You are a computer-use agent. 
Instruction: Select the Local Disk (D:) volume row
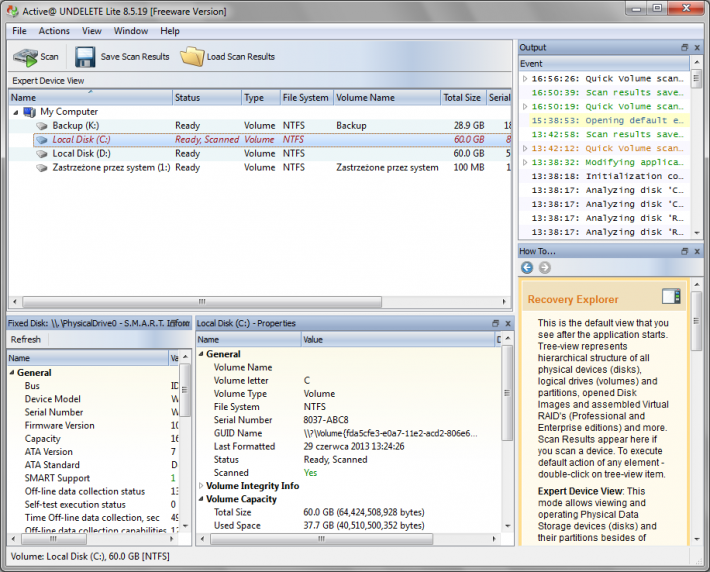259,154
